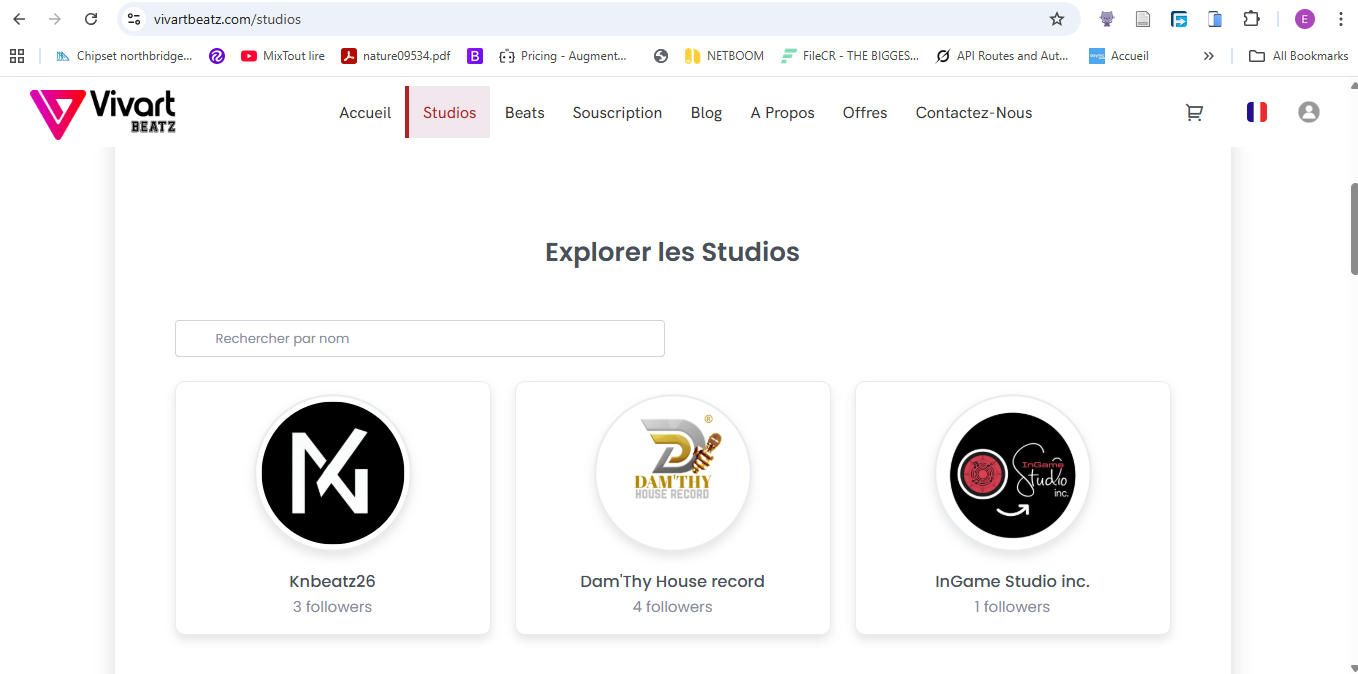Select the Knbeatz26 studio logo
This screenshot has width=1358, height=674.
pos(333,473)
